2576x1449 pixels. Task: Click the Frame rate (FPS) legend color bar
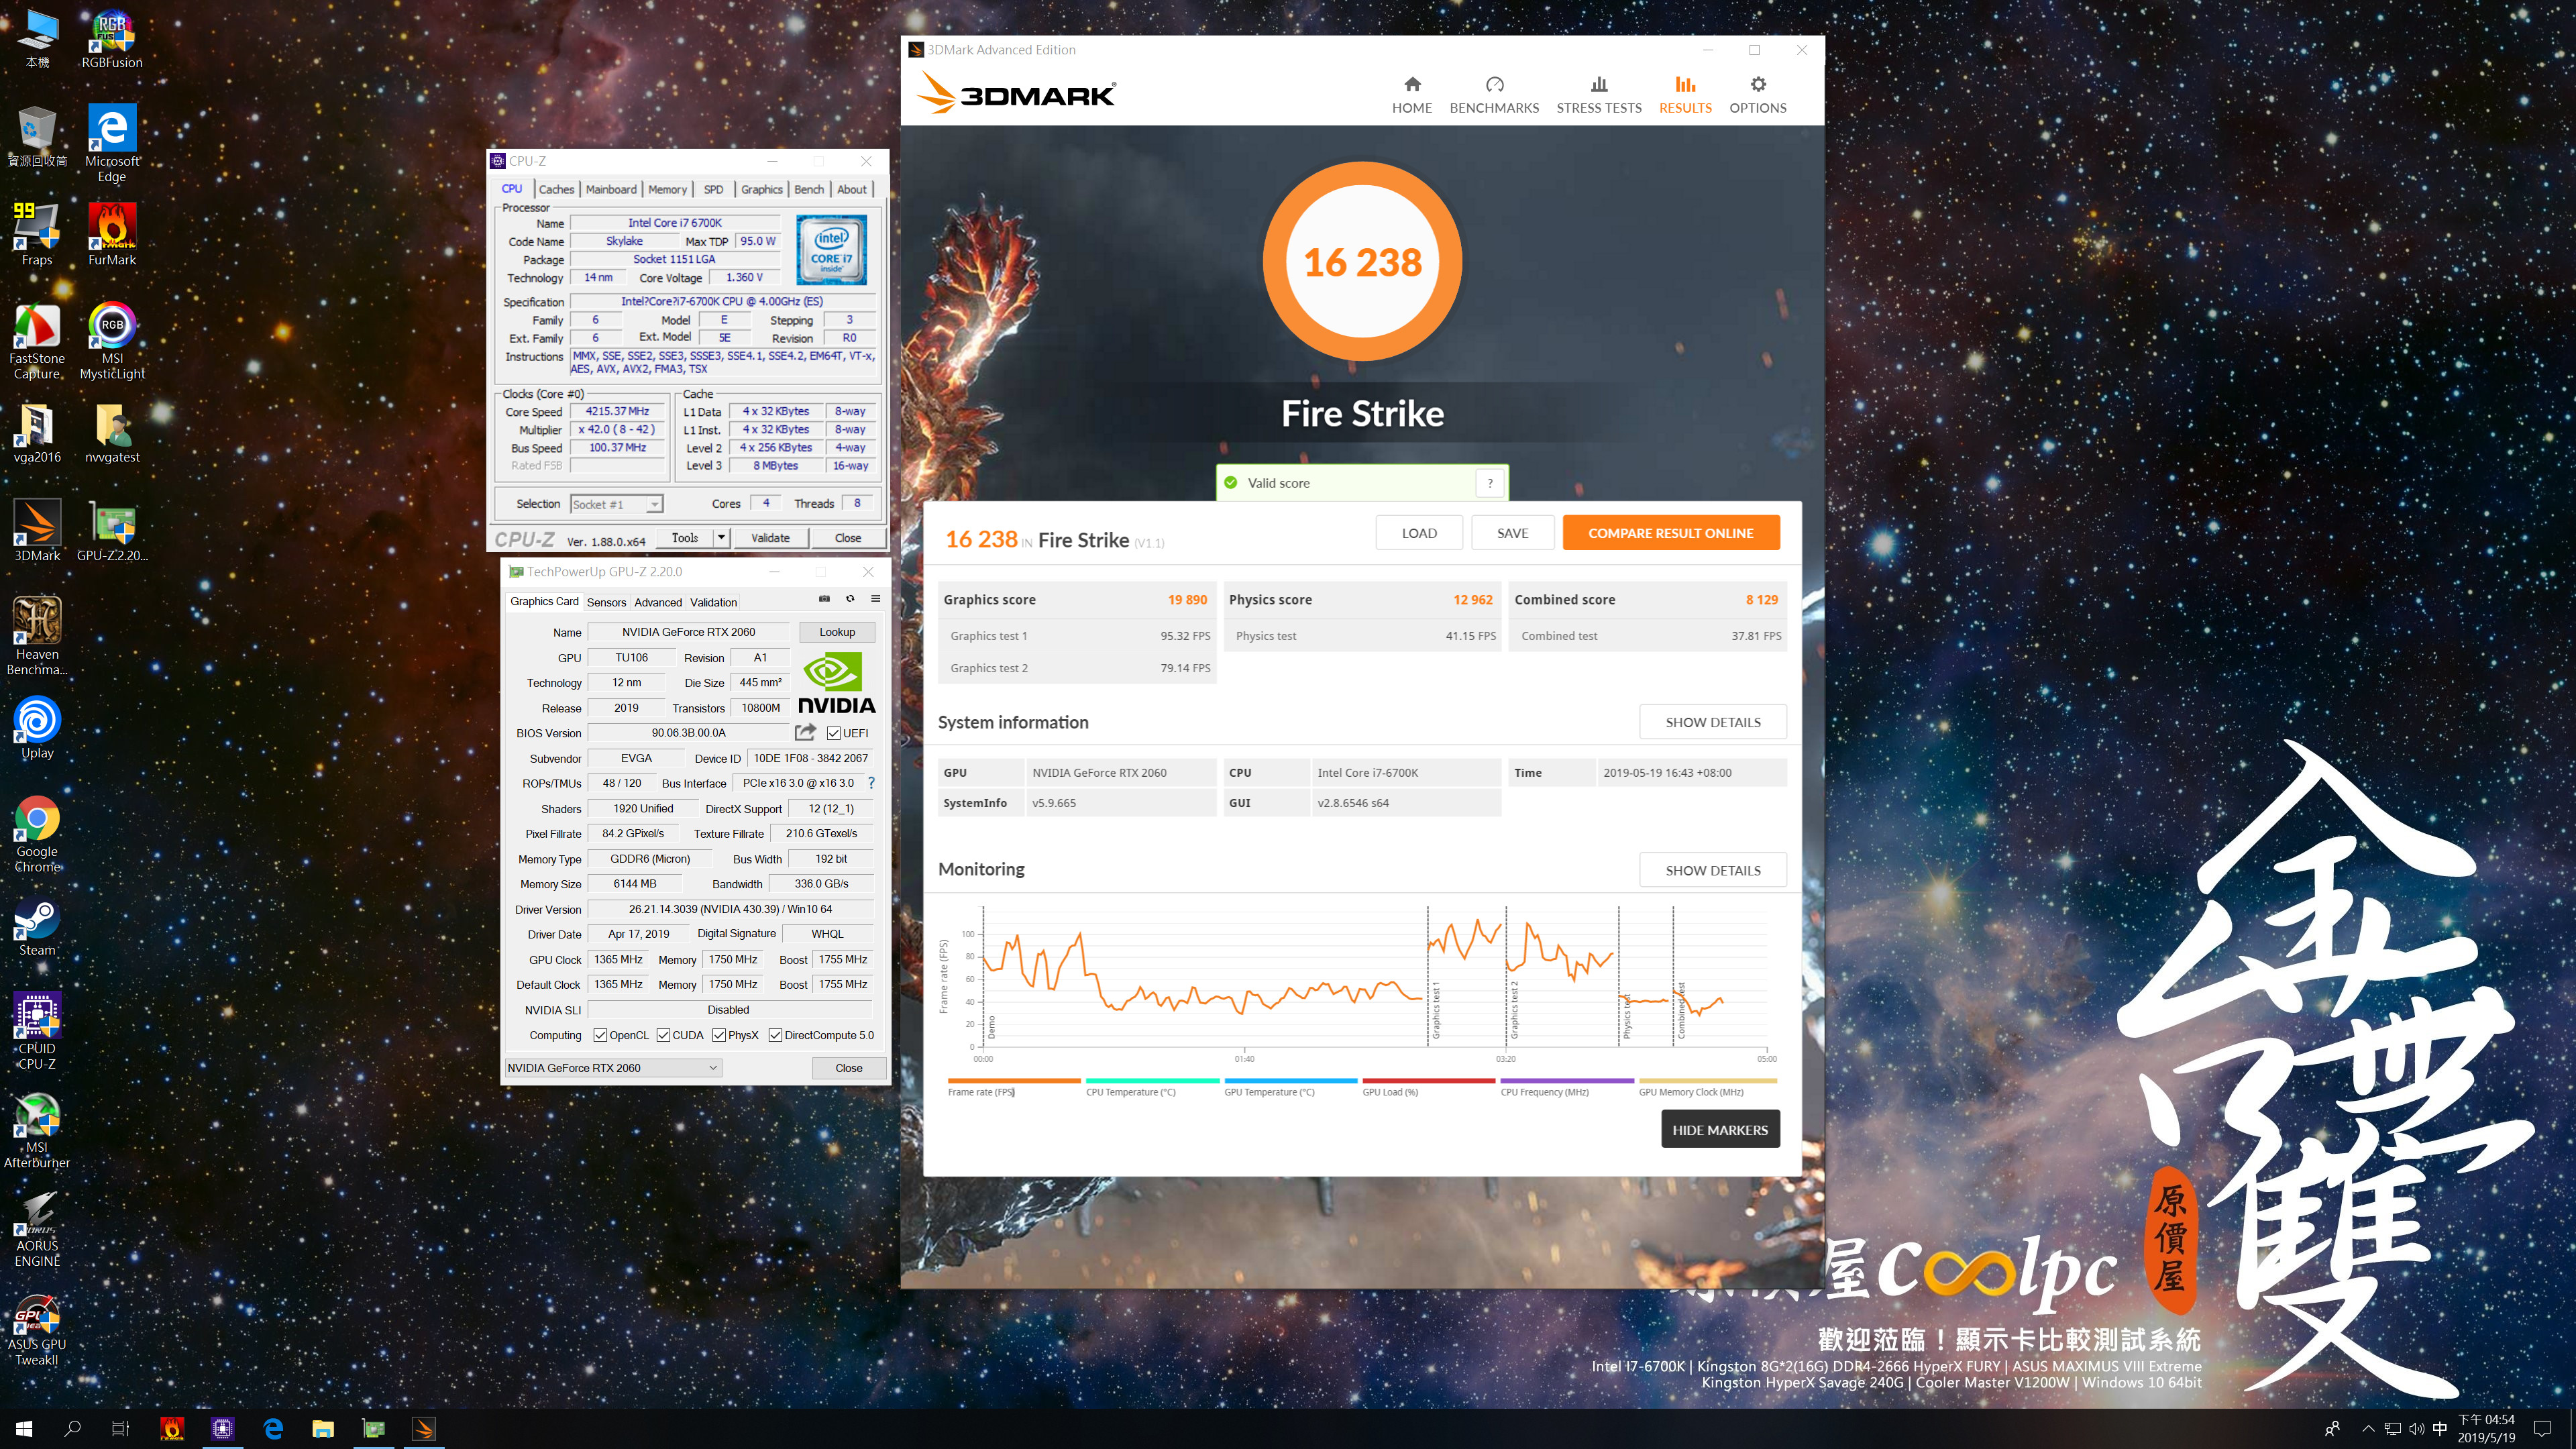pos(1013,1080)
